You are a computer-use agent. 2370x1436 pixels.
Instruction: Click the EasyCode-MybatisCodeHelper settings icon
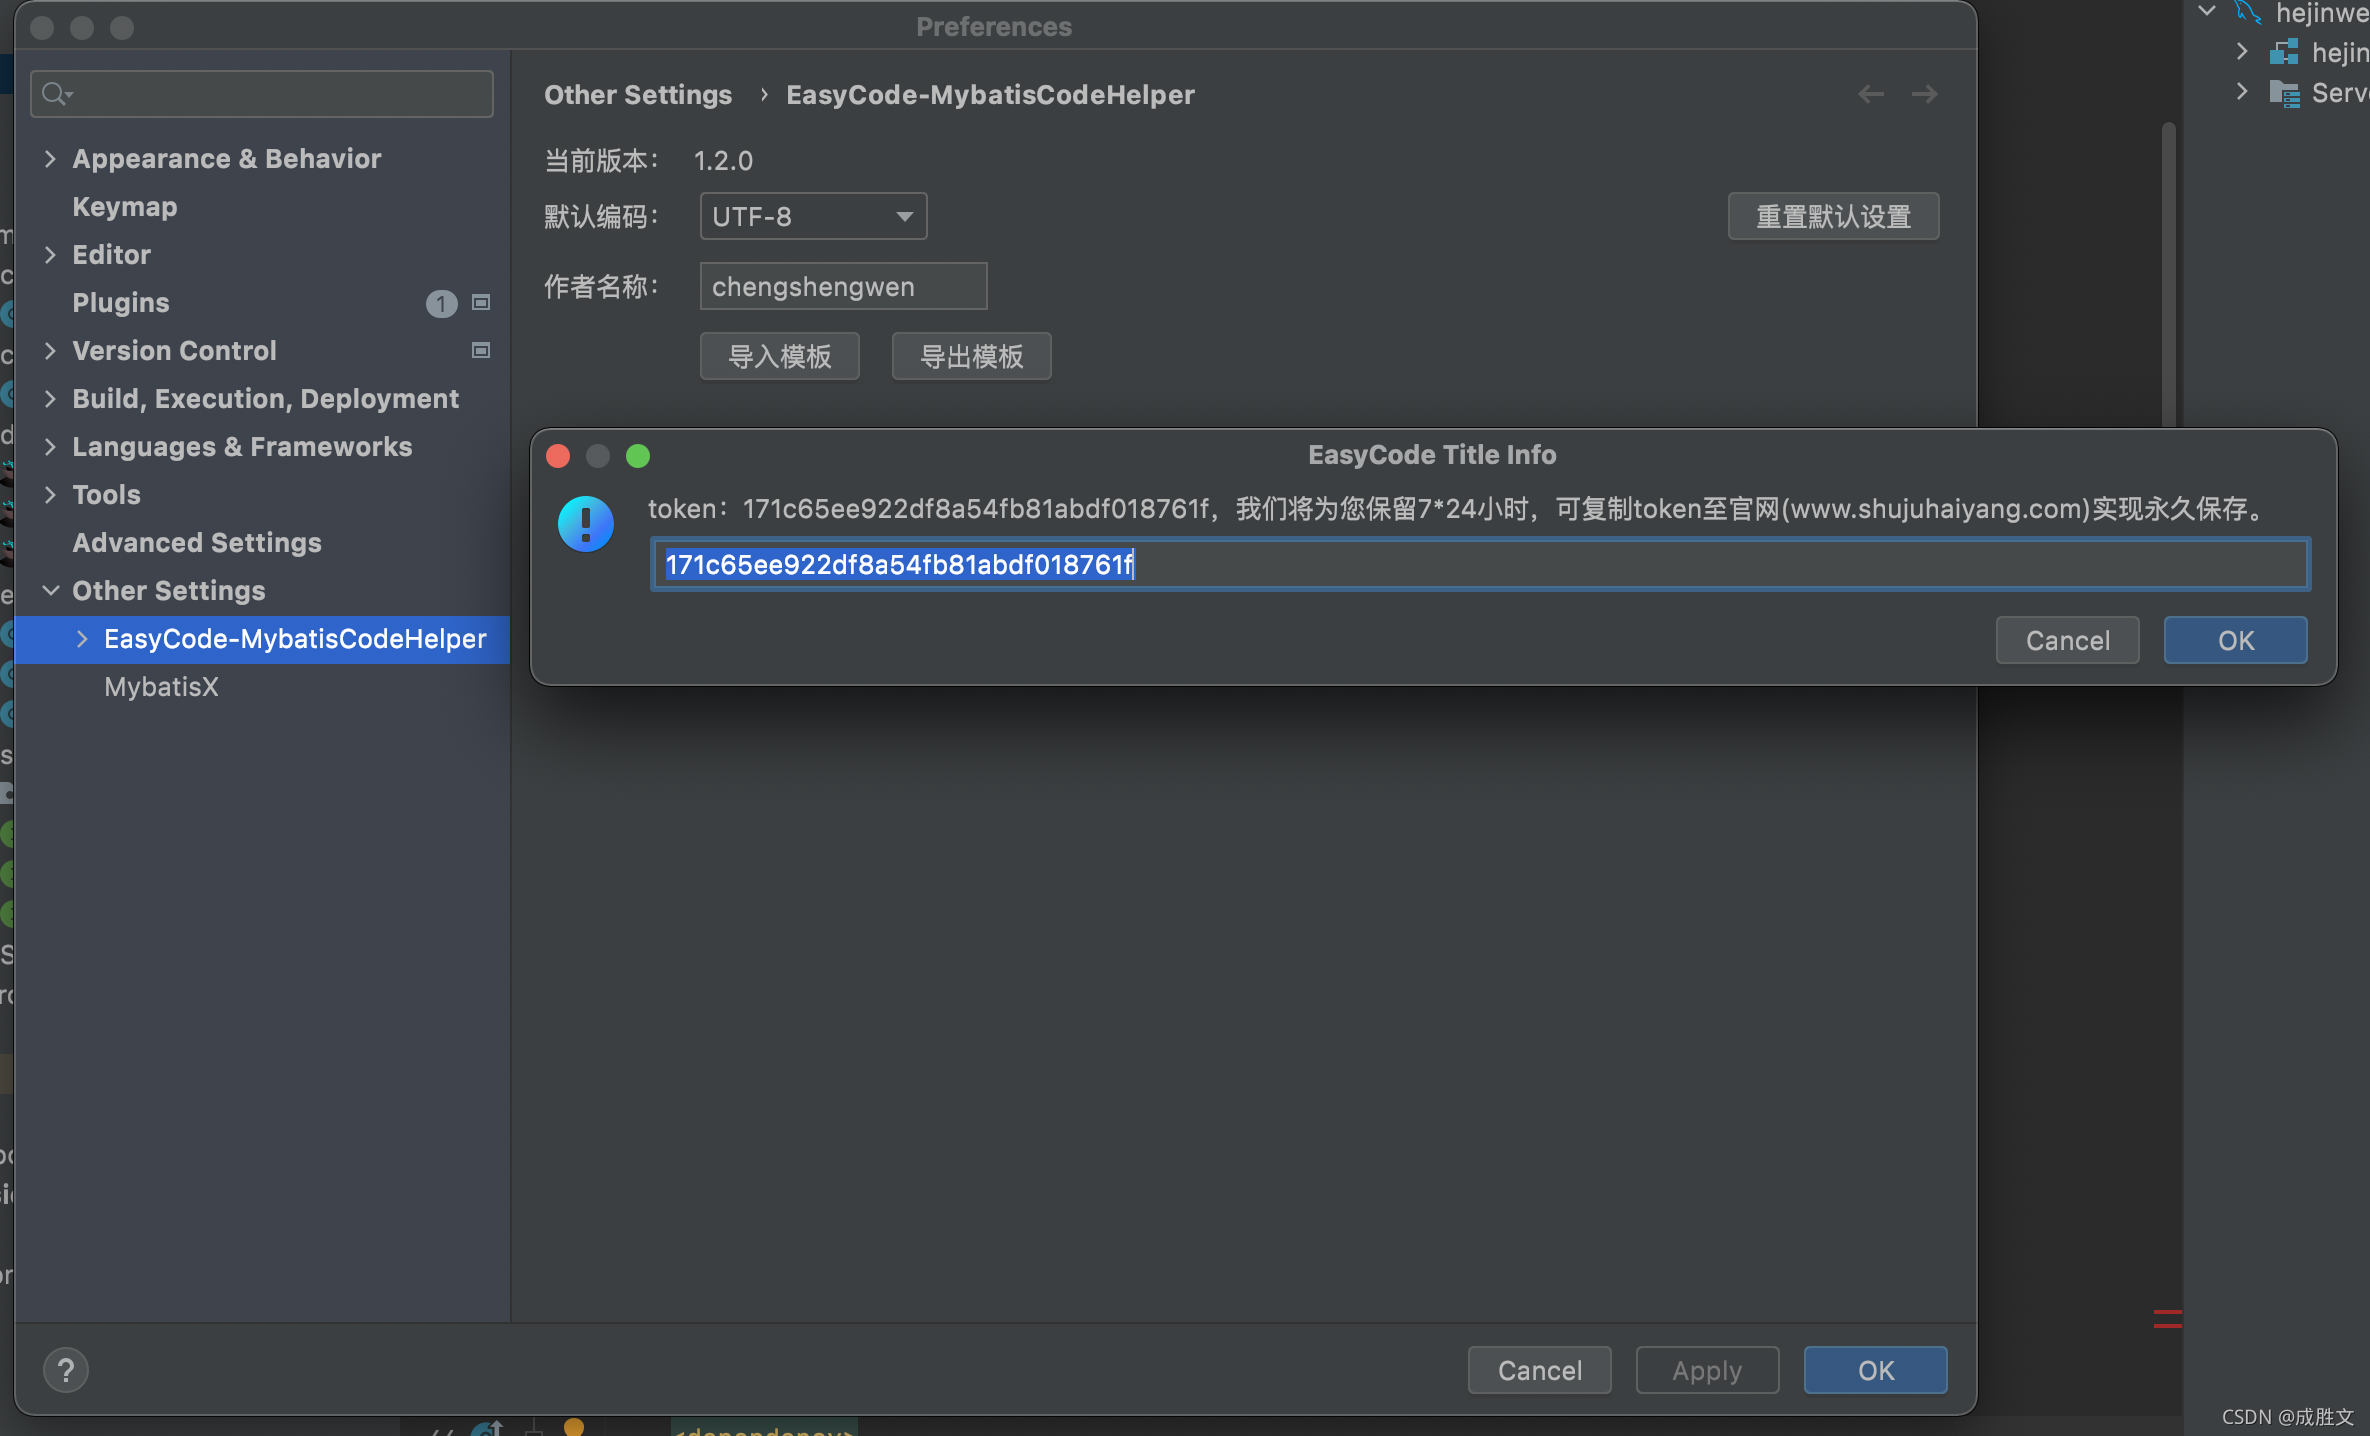coord(296,638)
